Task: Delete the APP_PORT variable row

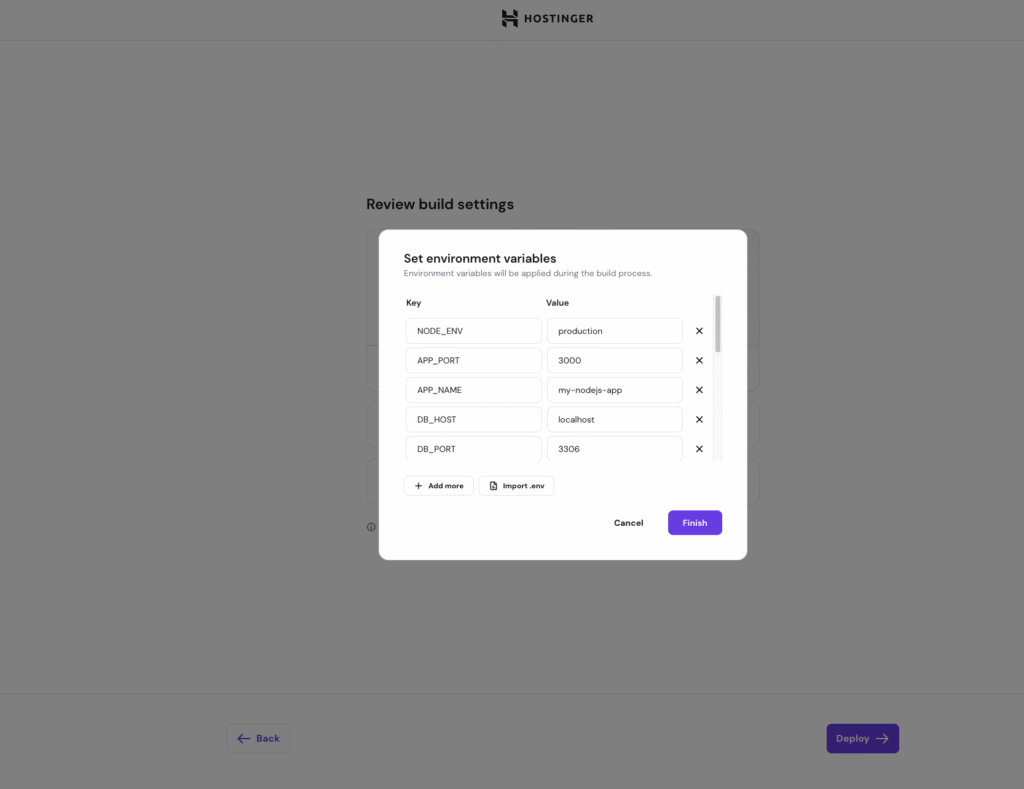Action: [x=699, y=361]
